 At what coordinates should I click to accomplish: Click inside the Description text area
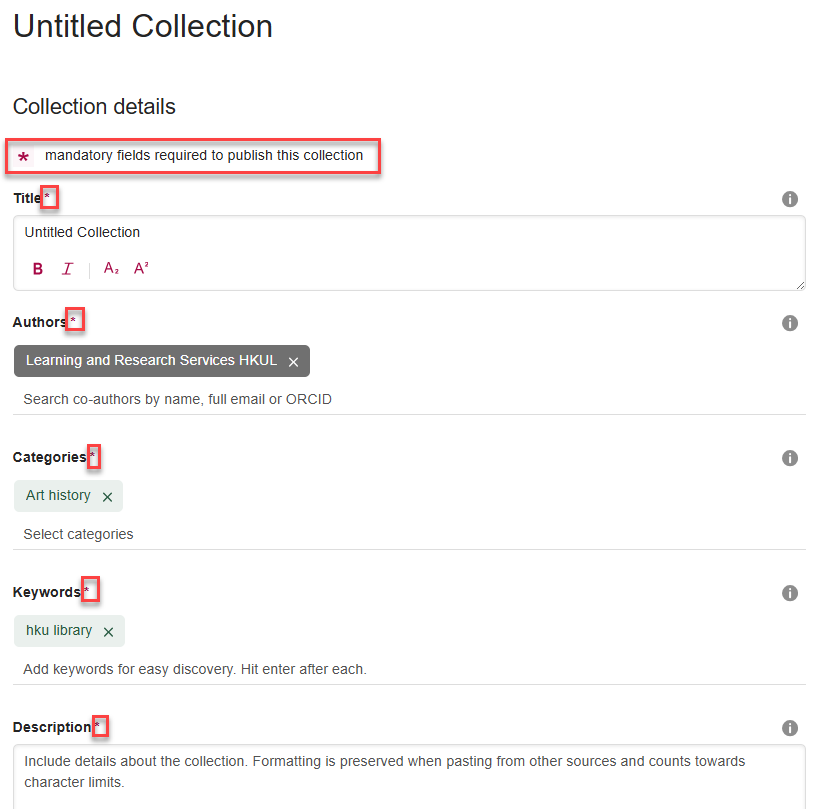[x=400, y=780]
